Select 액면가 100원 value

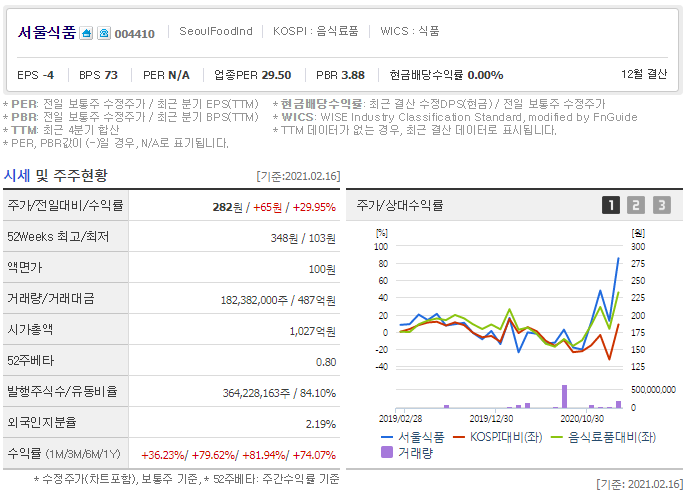[322, 269]
